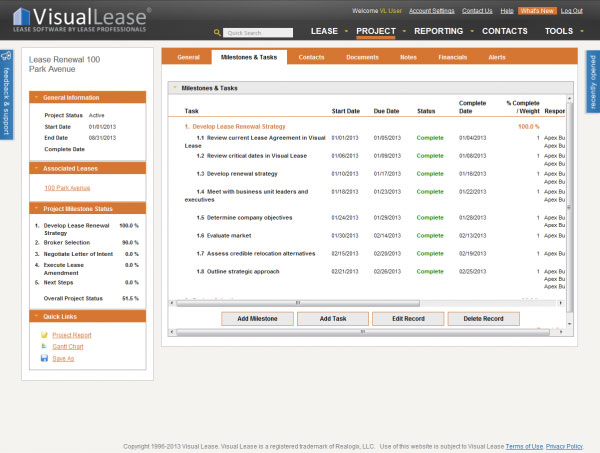Screen dimensions: 600x453
Task: Switch to the Financials tab
Action: [x=452, y=57]
